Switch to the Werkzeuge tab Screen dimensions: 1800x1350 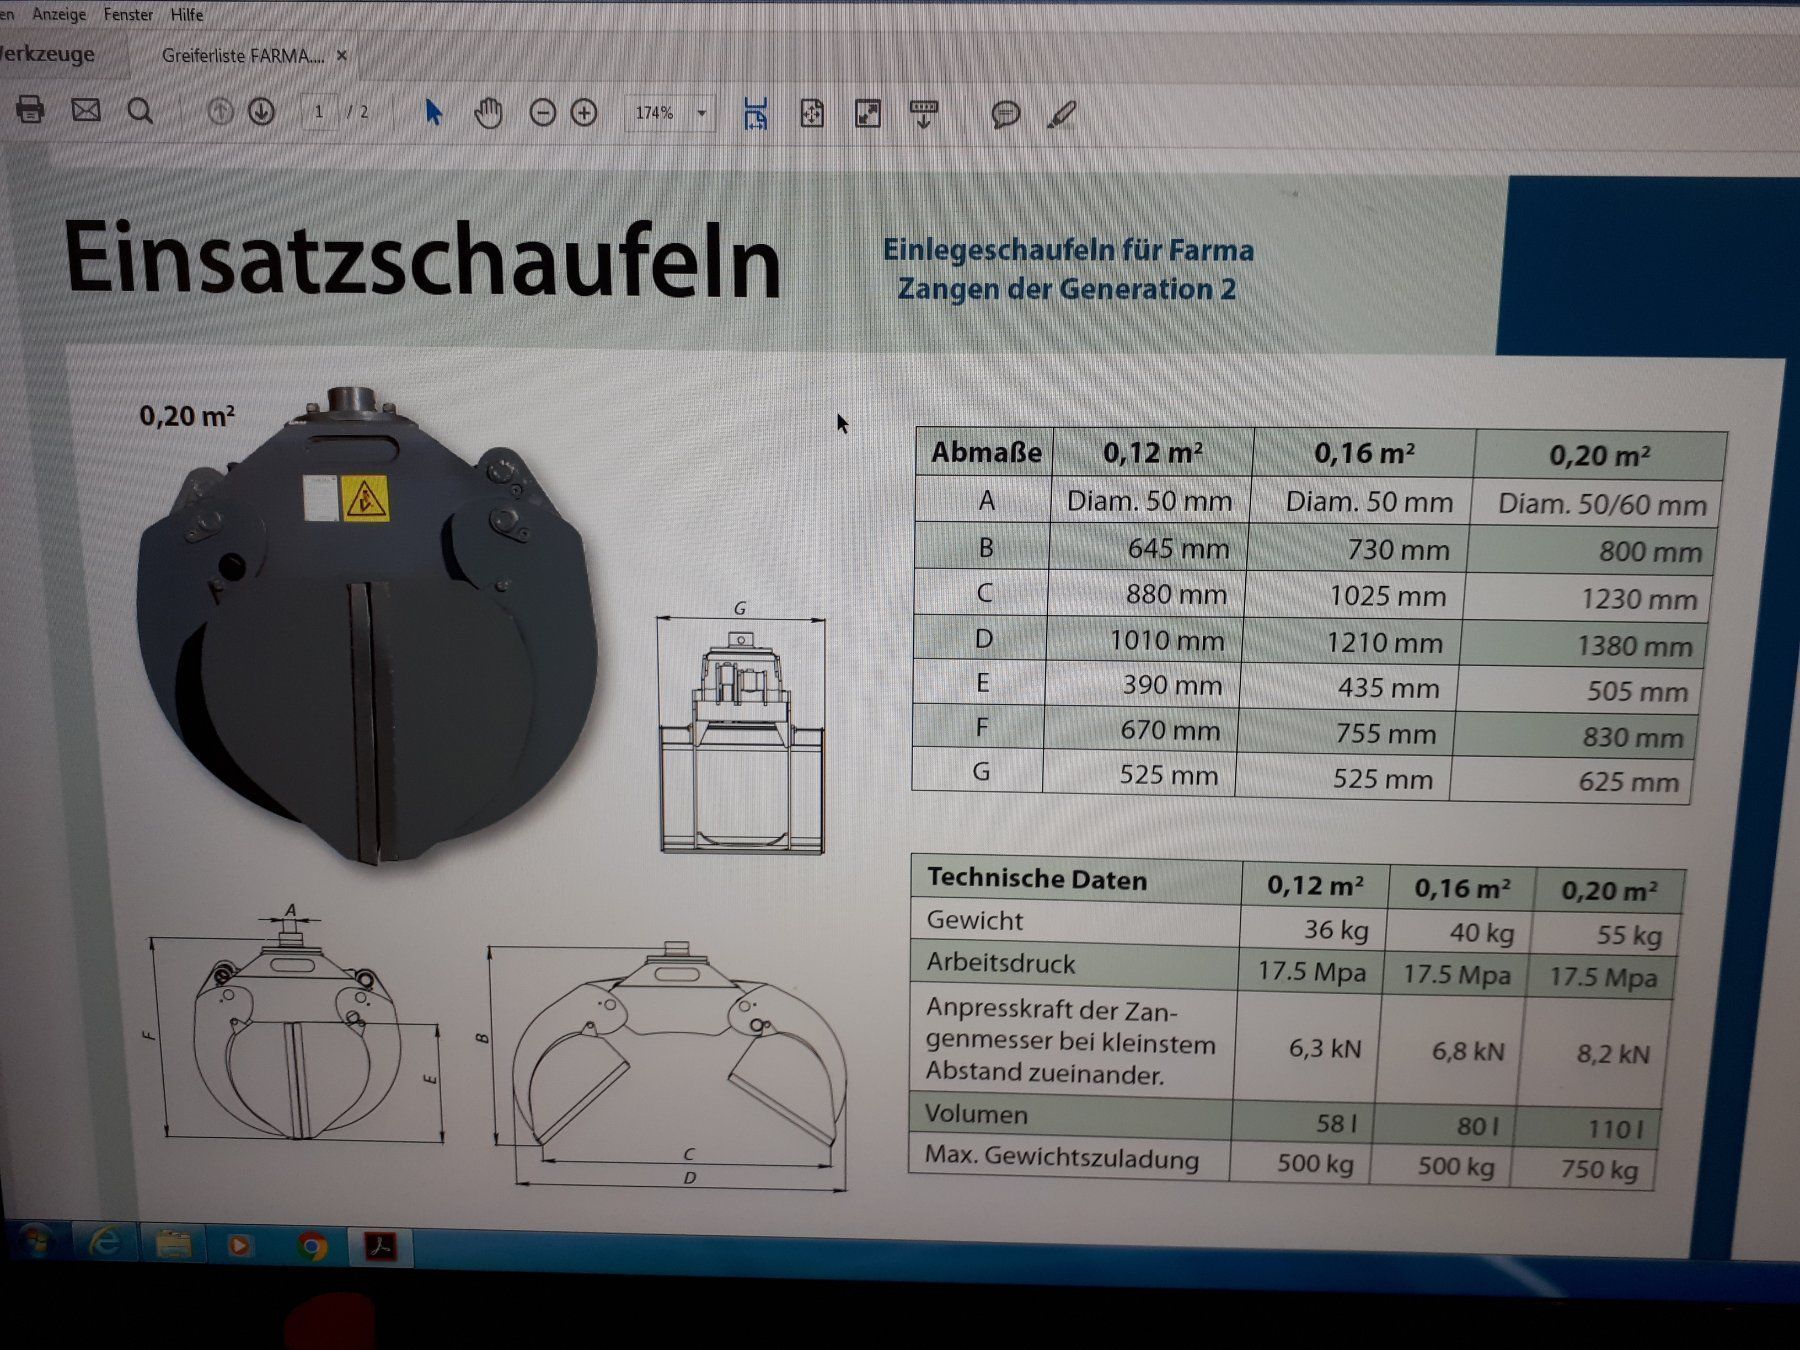pyautogui.click(x=48, y=54)
